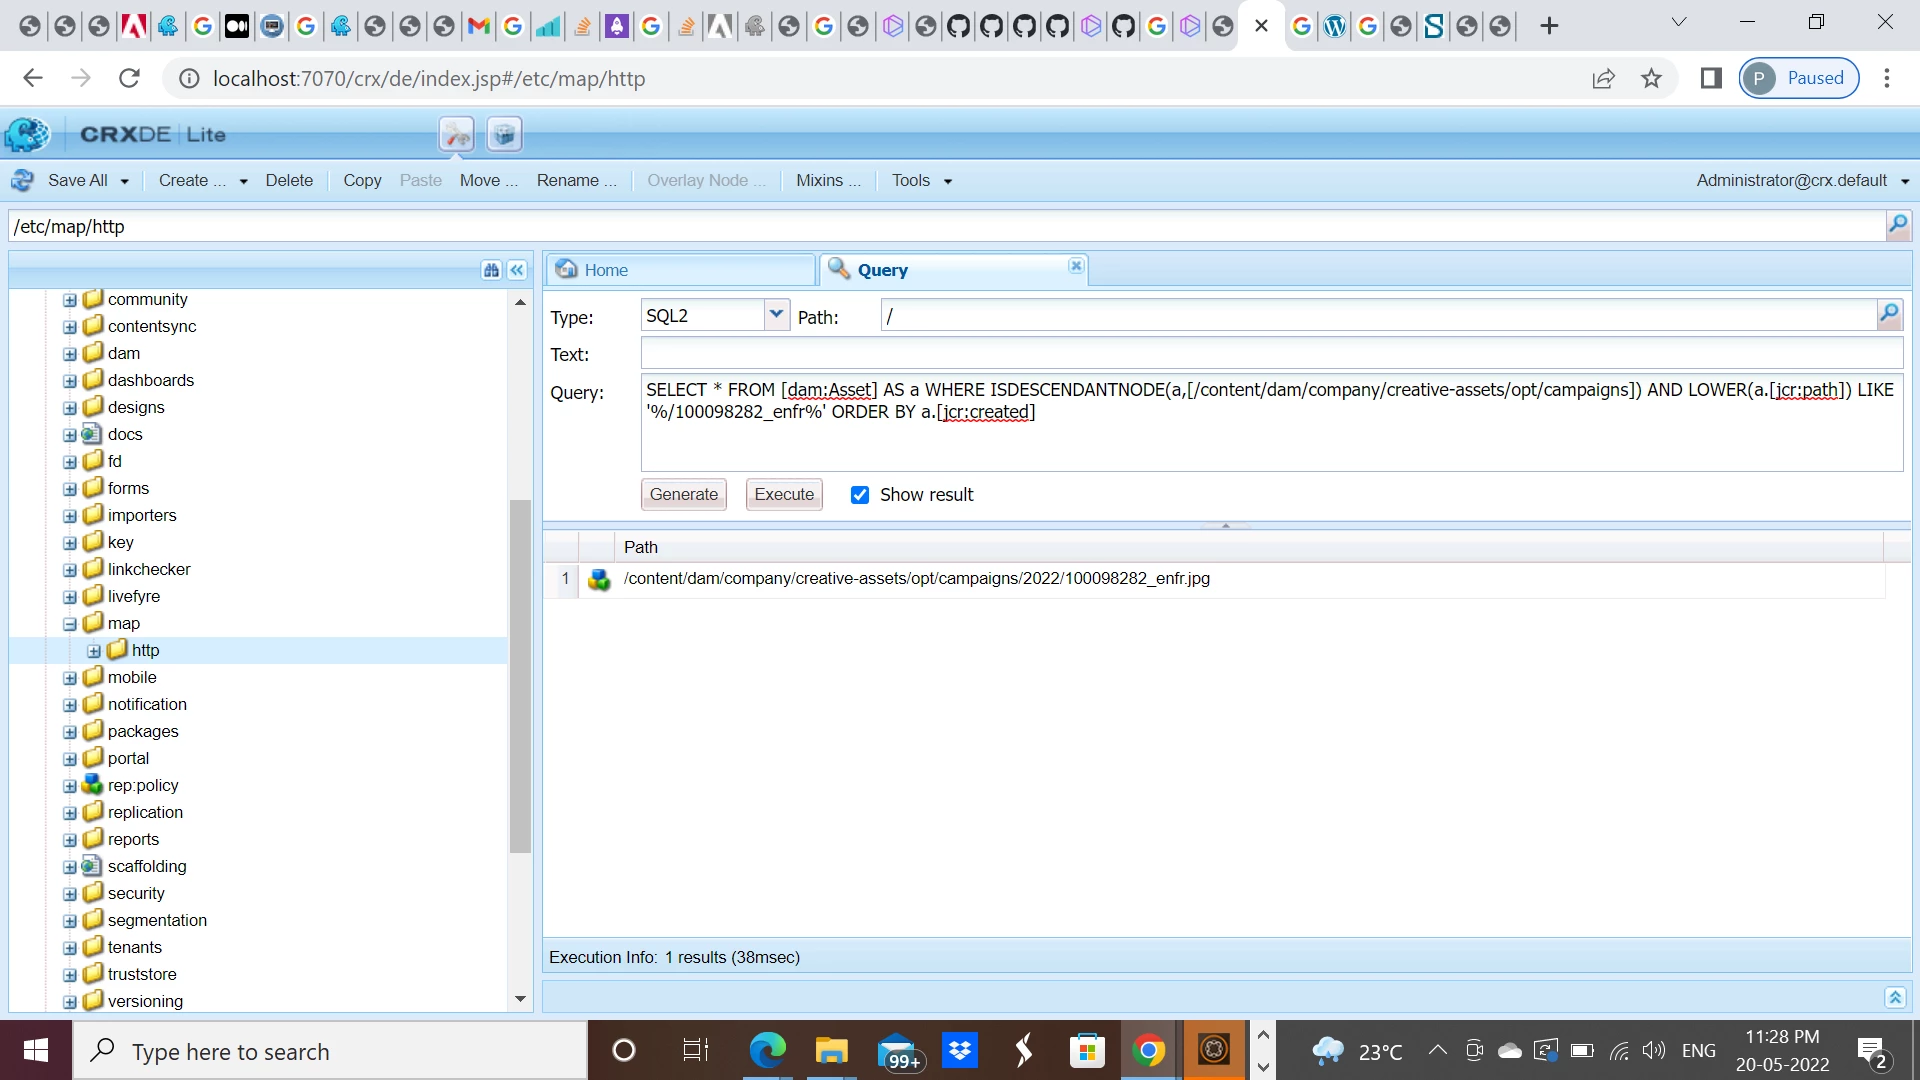Click the tree panel vertical scrollbar
Image resolution: width=1920 pixels, height=1080 pixels.
(x=520, y=675)
